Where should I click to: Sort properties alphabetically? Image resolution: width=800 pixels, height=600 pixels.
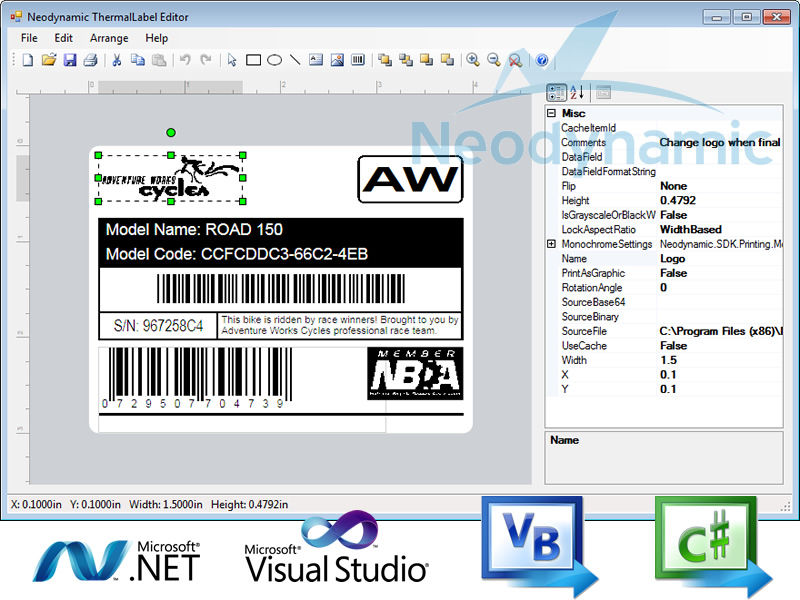(577, 92)
